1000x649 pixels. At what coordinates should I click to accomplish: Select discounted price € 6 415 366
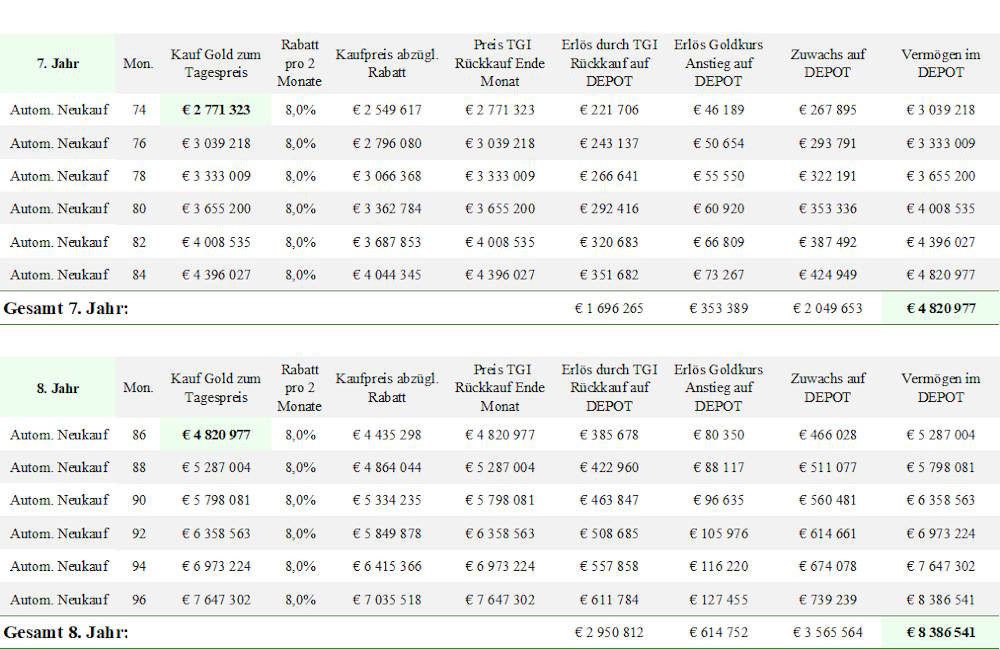pos(387,566)
